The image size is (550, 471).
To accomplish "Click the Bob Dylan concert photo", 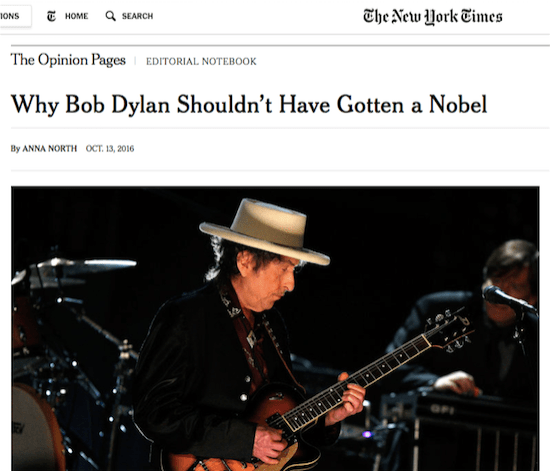I will coord(275,329).
